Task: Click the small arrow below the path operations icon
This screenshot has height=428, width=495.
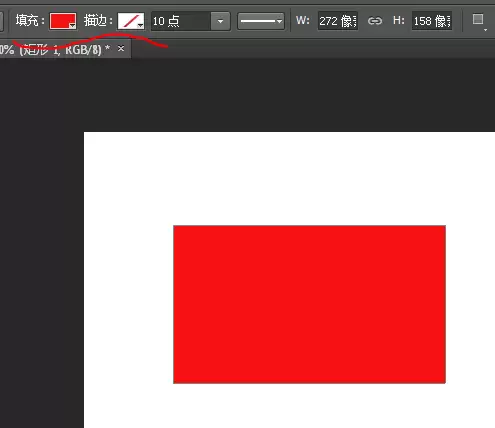Action: point(485,30)
